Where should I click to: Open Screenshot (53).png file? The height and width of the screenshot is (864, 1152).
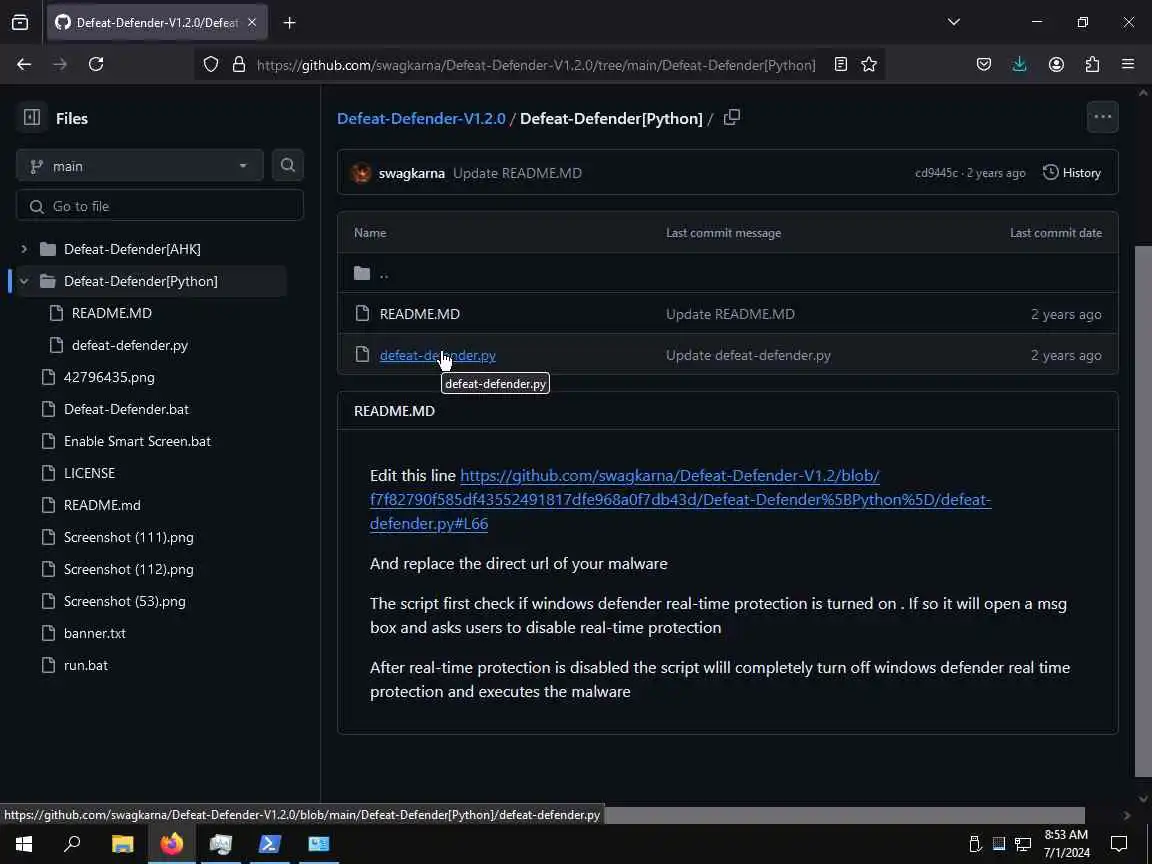125,601
